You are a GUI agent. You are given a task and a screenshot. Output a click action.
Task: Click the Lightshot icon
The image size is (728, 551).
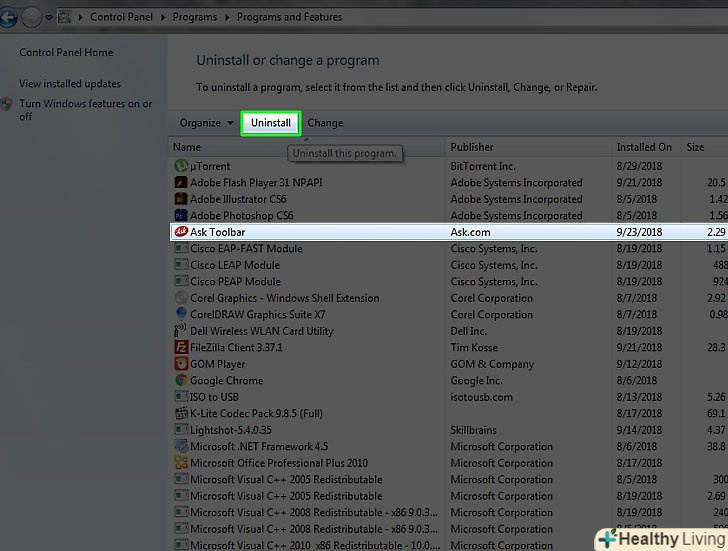tap(181, 429)
